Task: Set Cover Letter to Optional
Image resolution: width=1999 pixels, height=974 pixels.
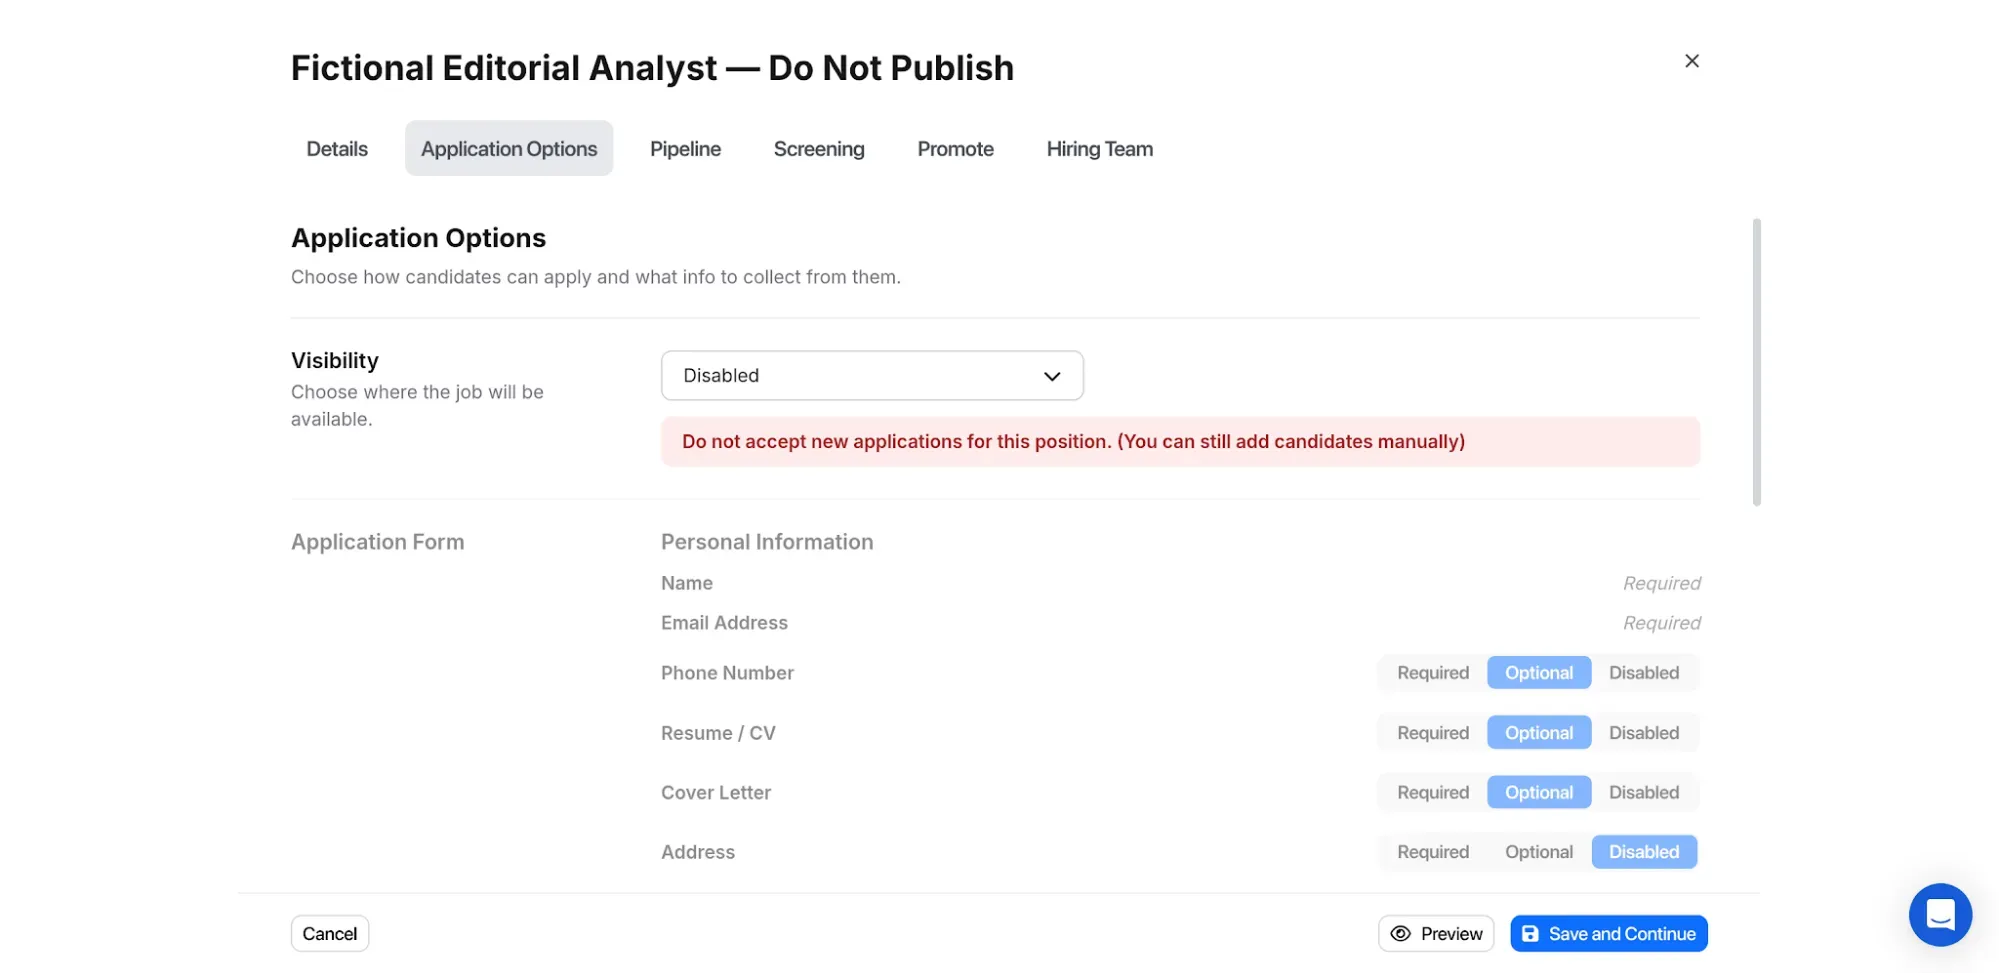Action: coord(1538,792)
